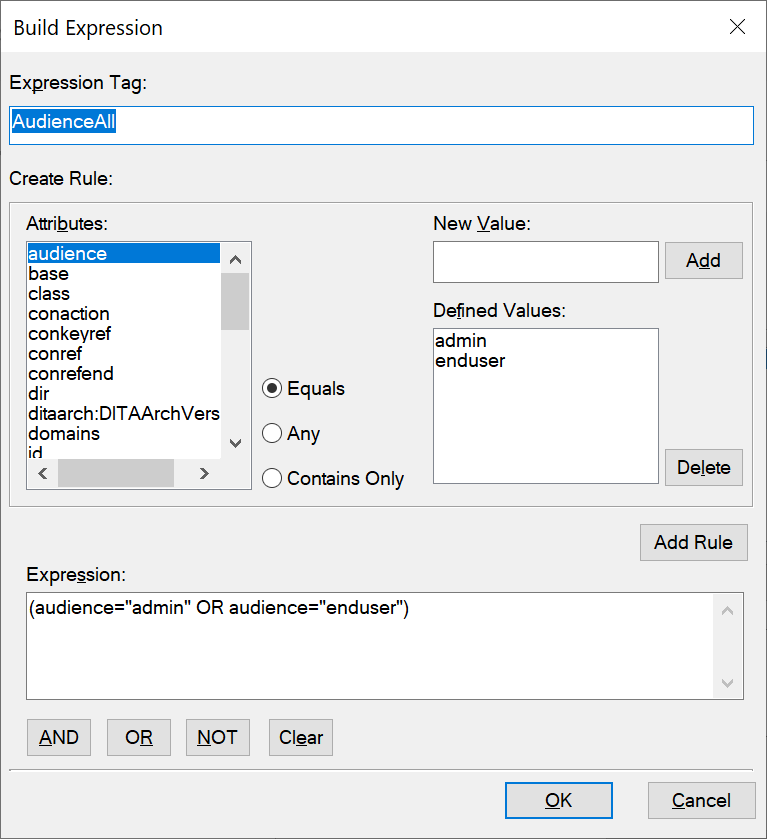The image size is (767, 839).
Task: Select admin in Defined Values
Action: point(461,341)
